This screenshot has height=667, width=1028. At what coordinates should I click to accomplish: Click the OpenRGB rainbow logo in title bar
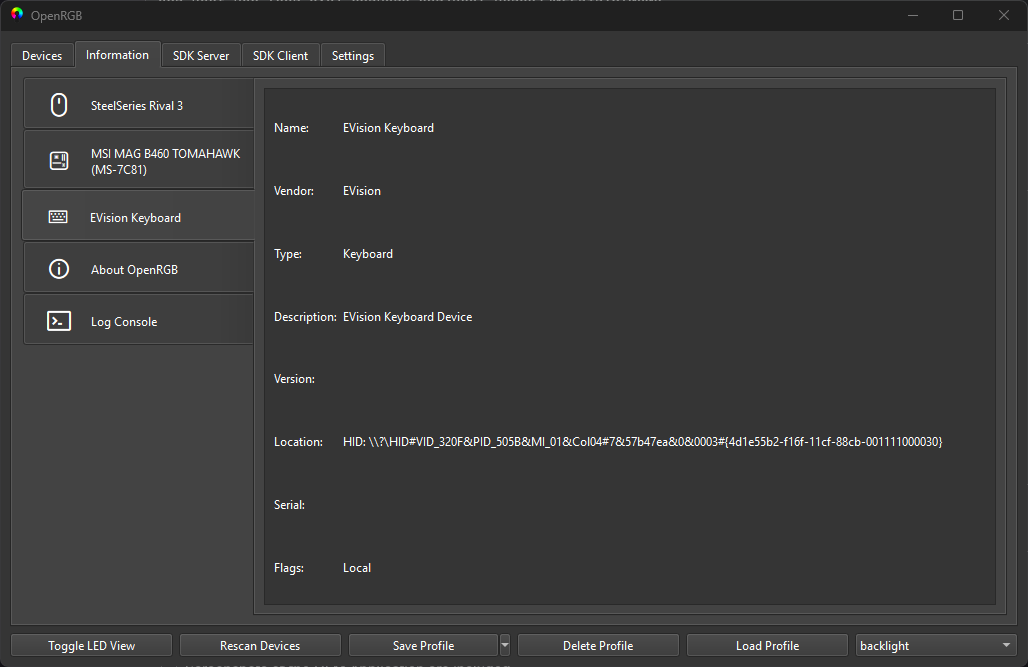coord(17,15)
